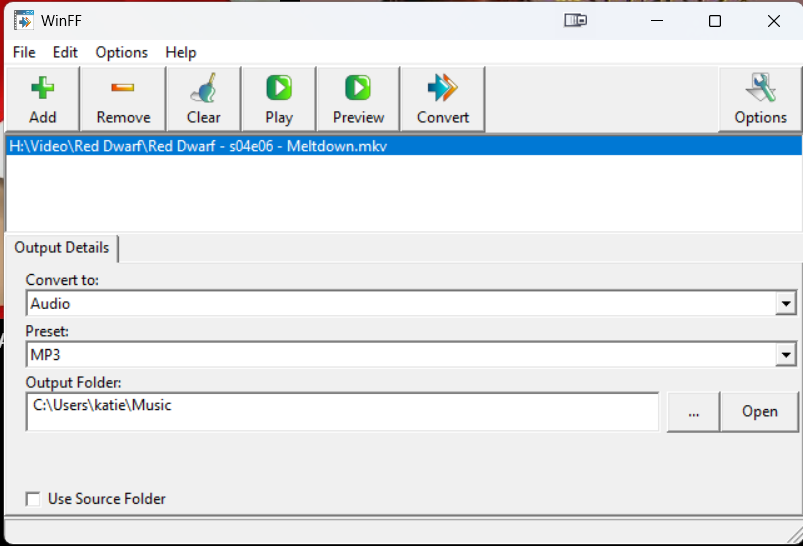Play the selected video file
Image resolution: width=803 pixels, height=546 pixels.
[279, 89]
